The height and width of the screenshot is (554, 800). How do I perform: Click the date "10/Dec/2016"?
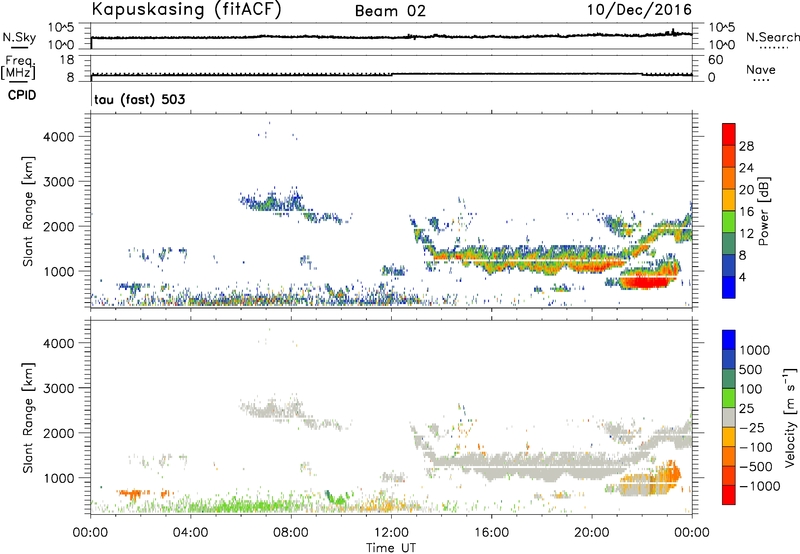coord(639,10)
